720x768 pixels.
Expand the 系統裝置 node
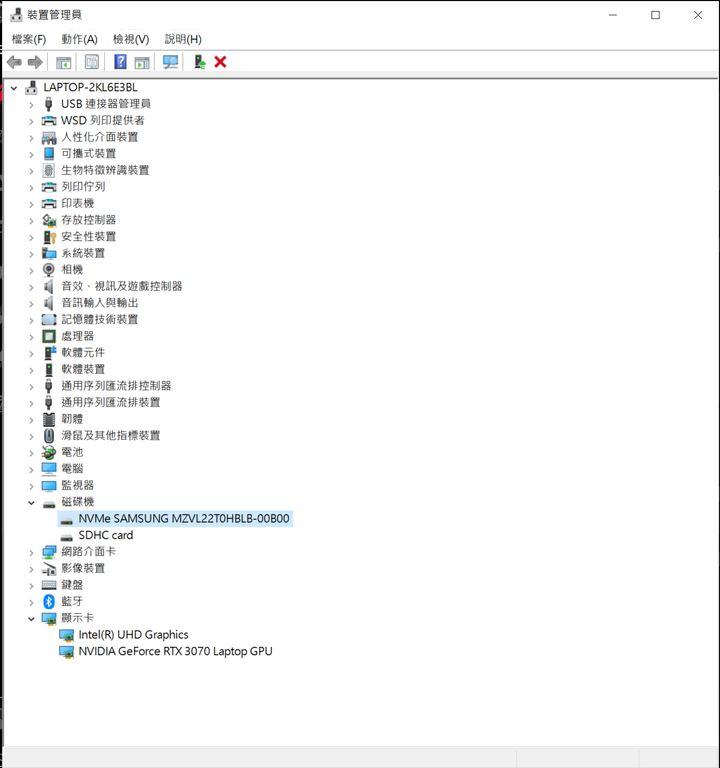click(x=31, y=254)
